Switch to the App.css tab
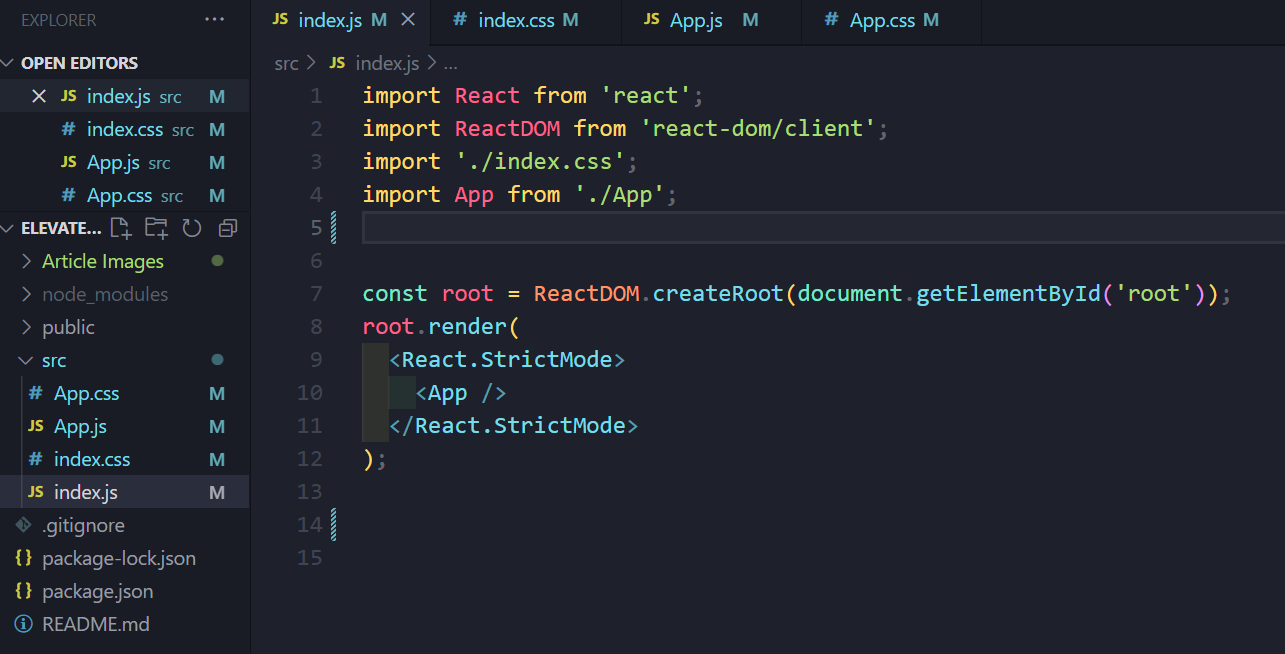 (x=881, y=20)
